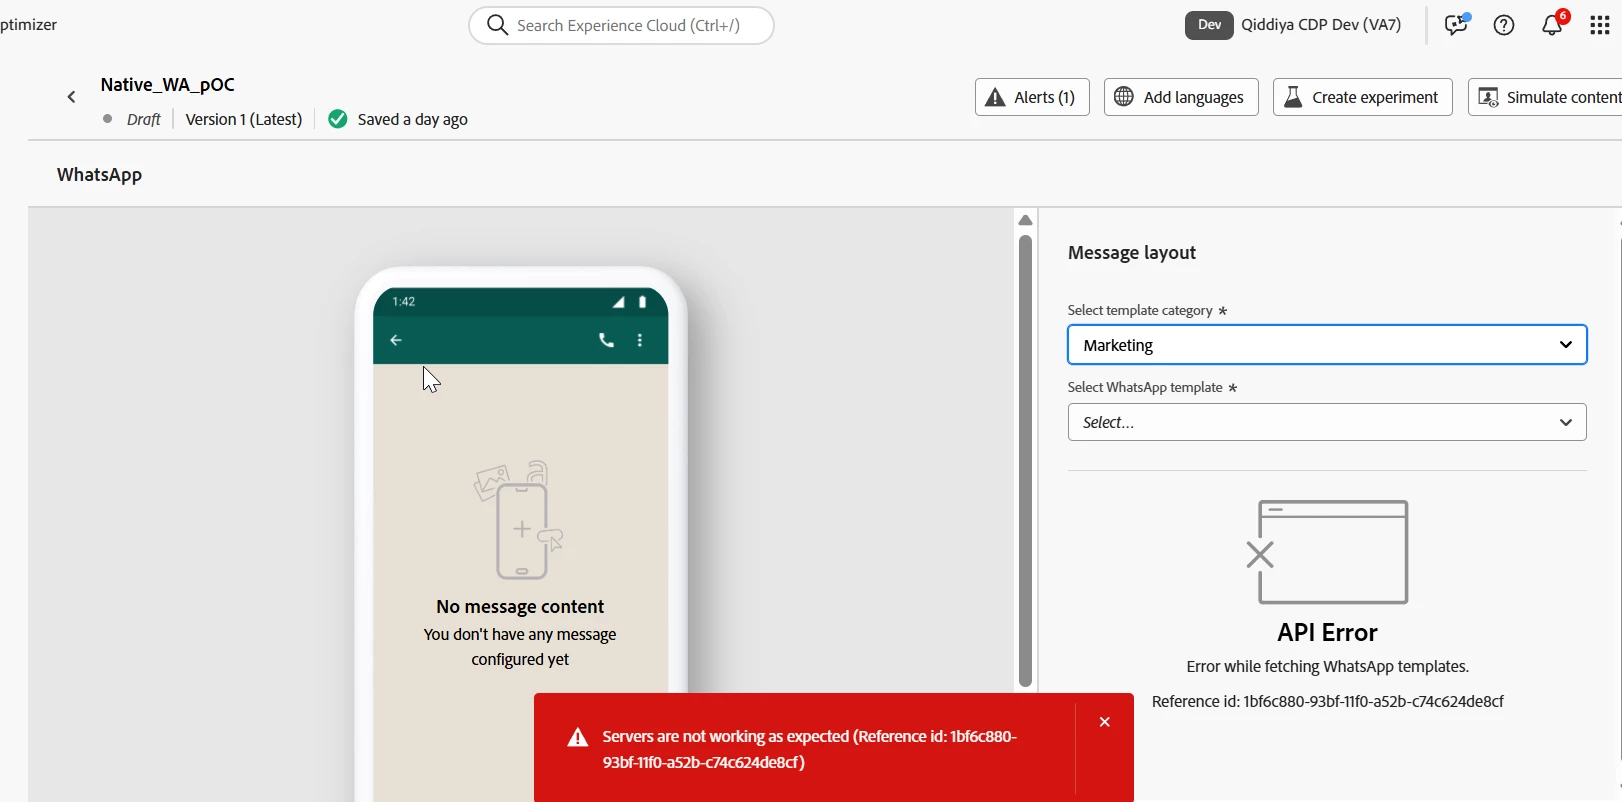Image resolution: width=1622 pixels, height=802 pixels.
Task: Click the phone call icon in preview
Action: 606,340
